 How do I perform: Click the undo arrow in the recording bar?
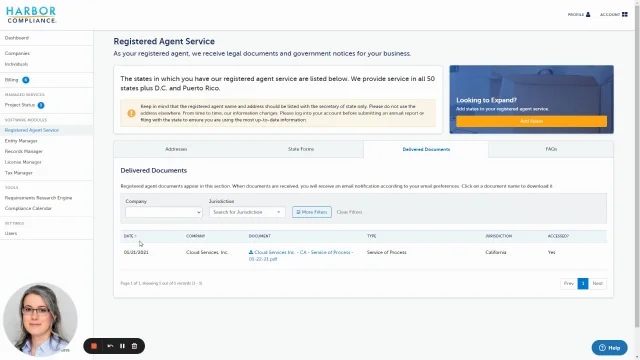[110, 346]
